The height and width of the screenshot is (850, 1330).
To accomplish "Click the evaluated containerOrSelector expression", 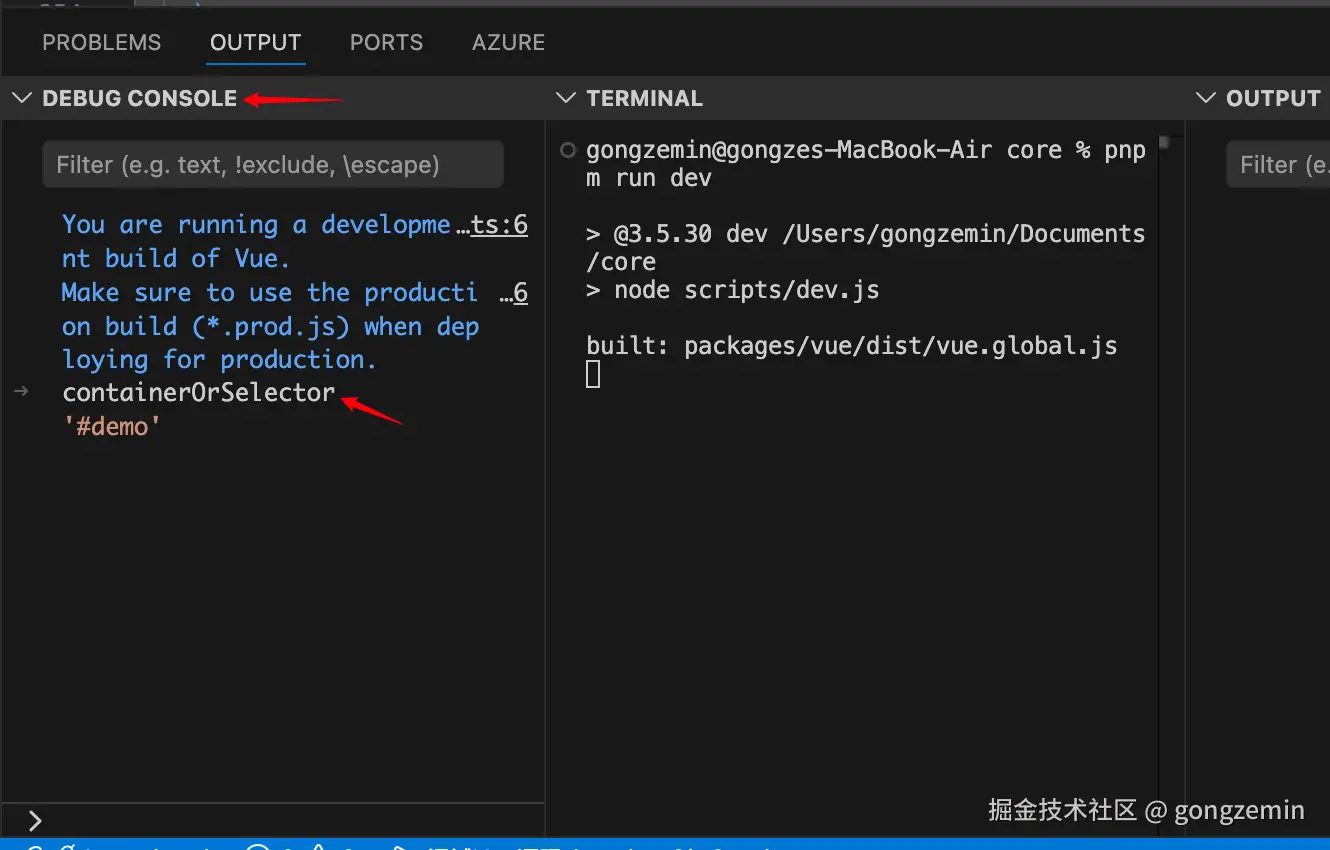I will pos(199,392).
